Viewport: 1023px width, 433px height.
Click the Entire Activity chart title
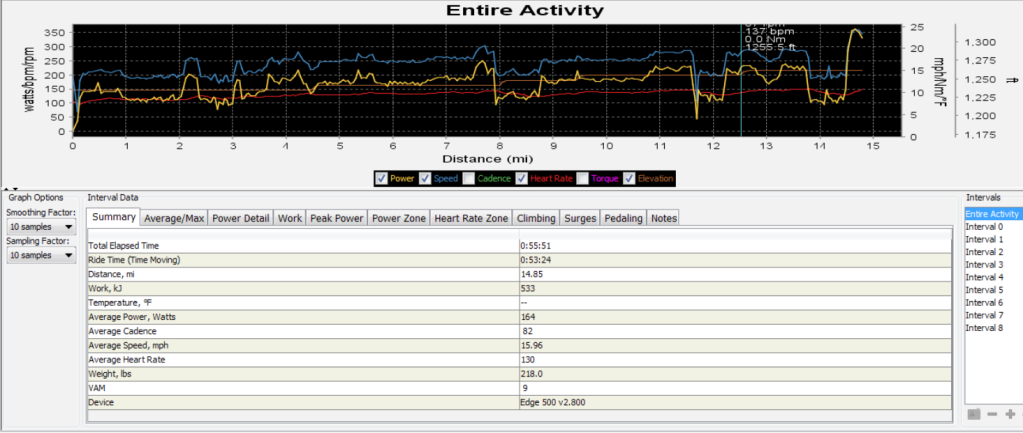point(525,10)
